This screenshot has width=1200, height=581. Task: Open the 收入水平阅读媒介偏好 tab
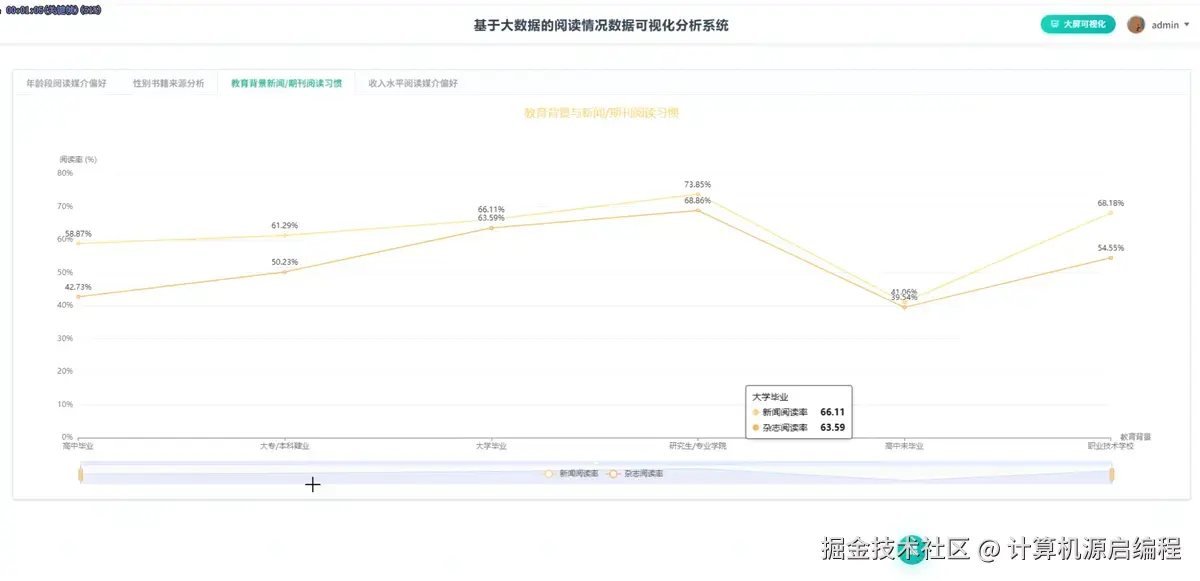click(412, 83)
